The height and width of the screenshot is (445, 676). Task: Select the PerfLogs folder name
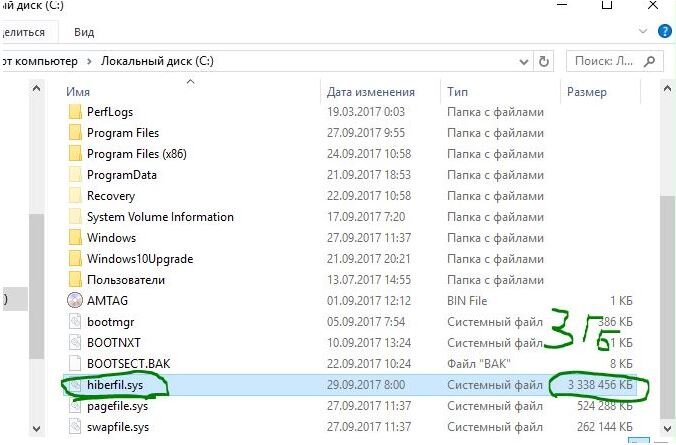(110, 112)
